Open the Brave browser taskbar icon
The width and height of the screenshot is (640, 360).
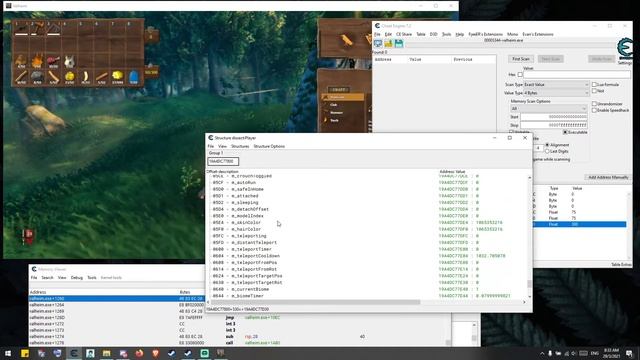[x=156, y=353]
